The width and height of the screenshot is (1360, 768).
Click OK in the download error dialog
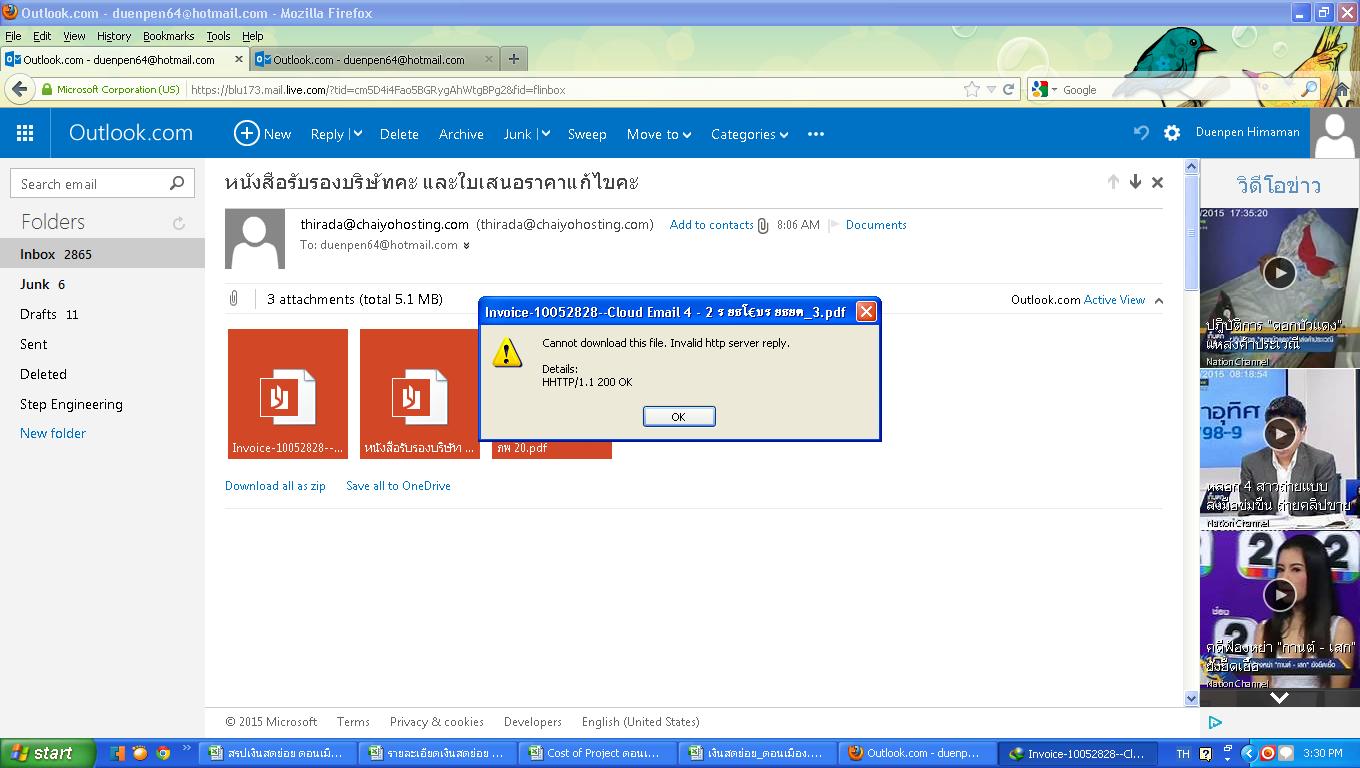point(678,416)
